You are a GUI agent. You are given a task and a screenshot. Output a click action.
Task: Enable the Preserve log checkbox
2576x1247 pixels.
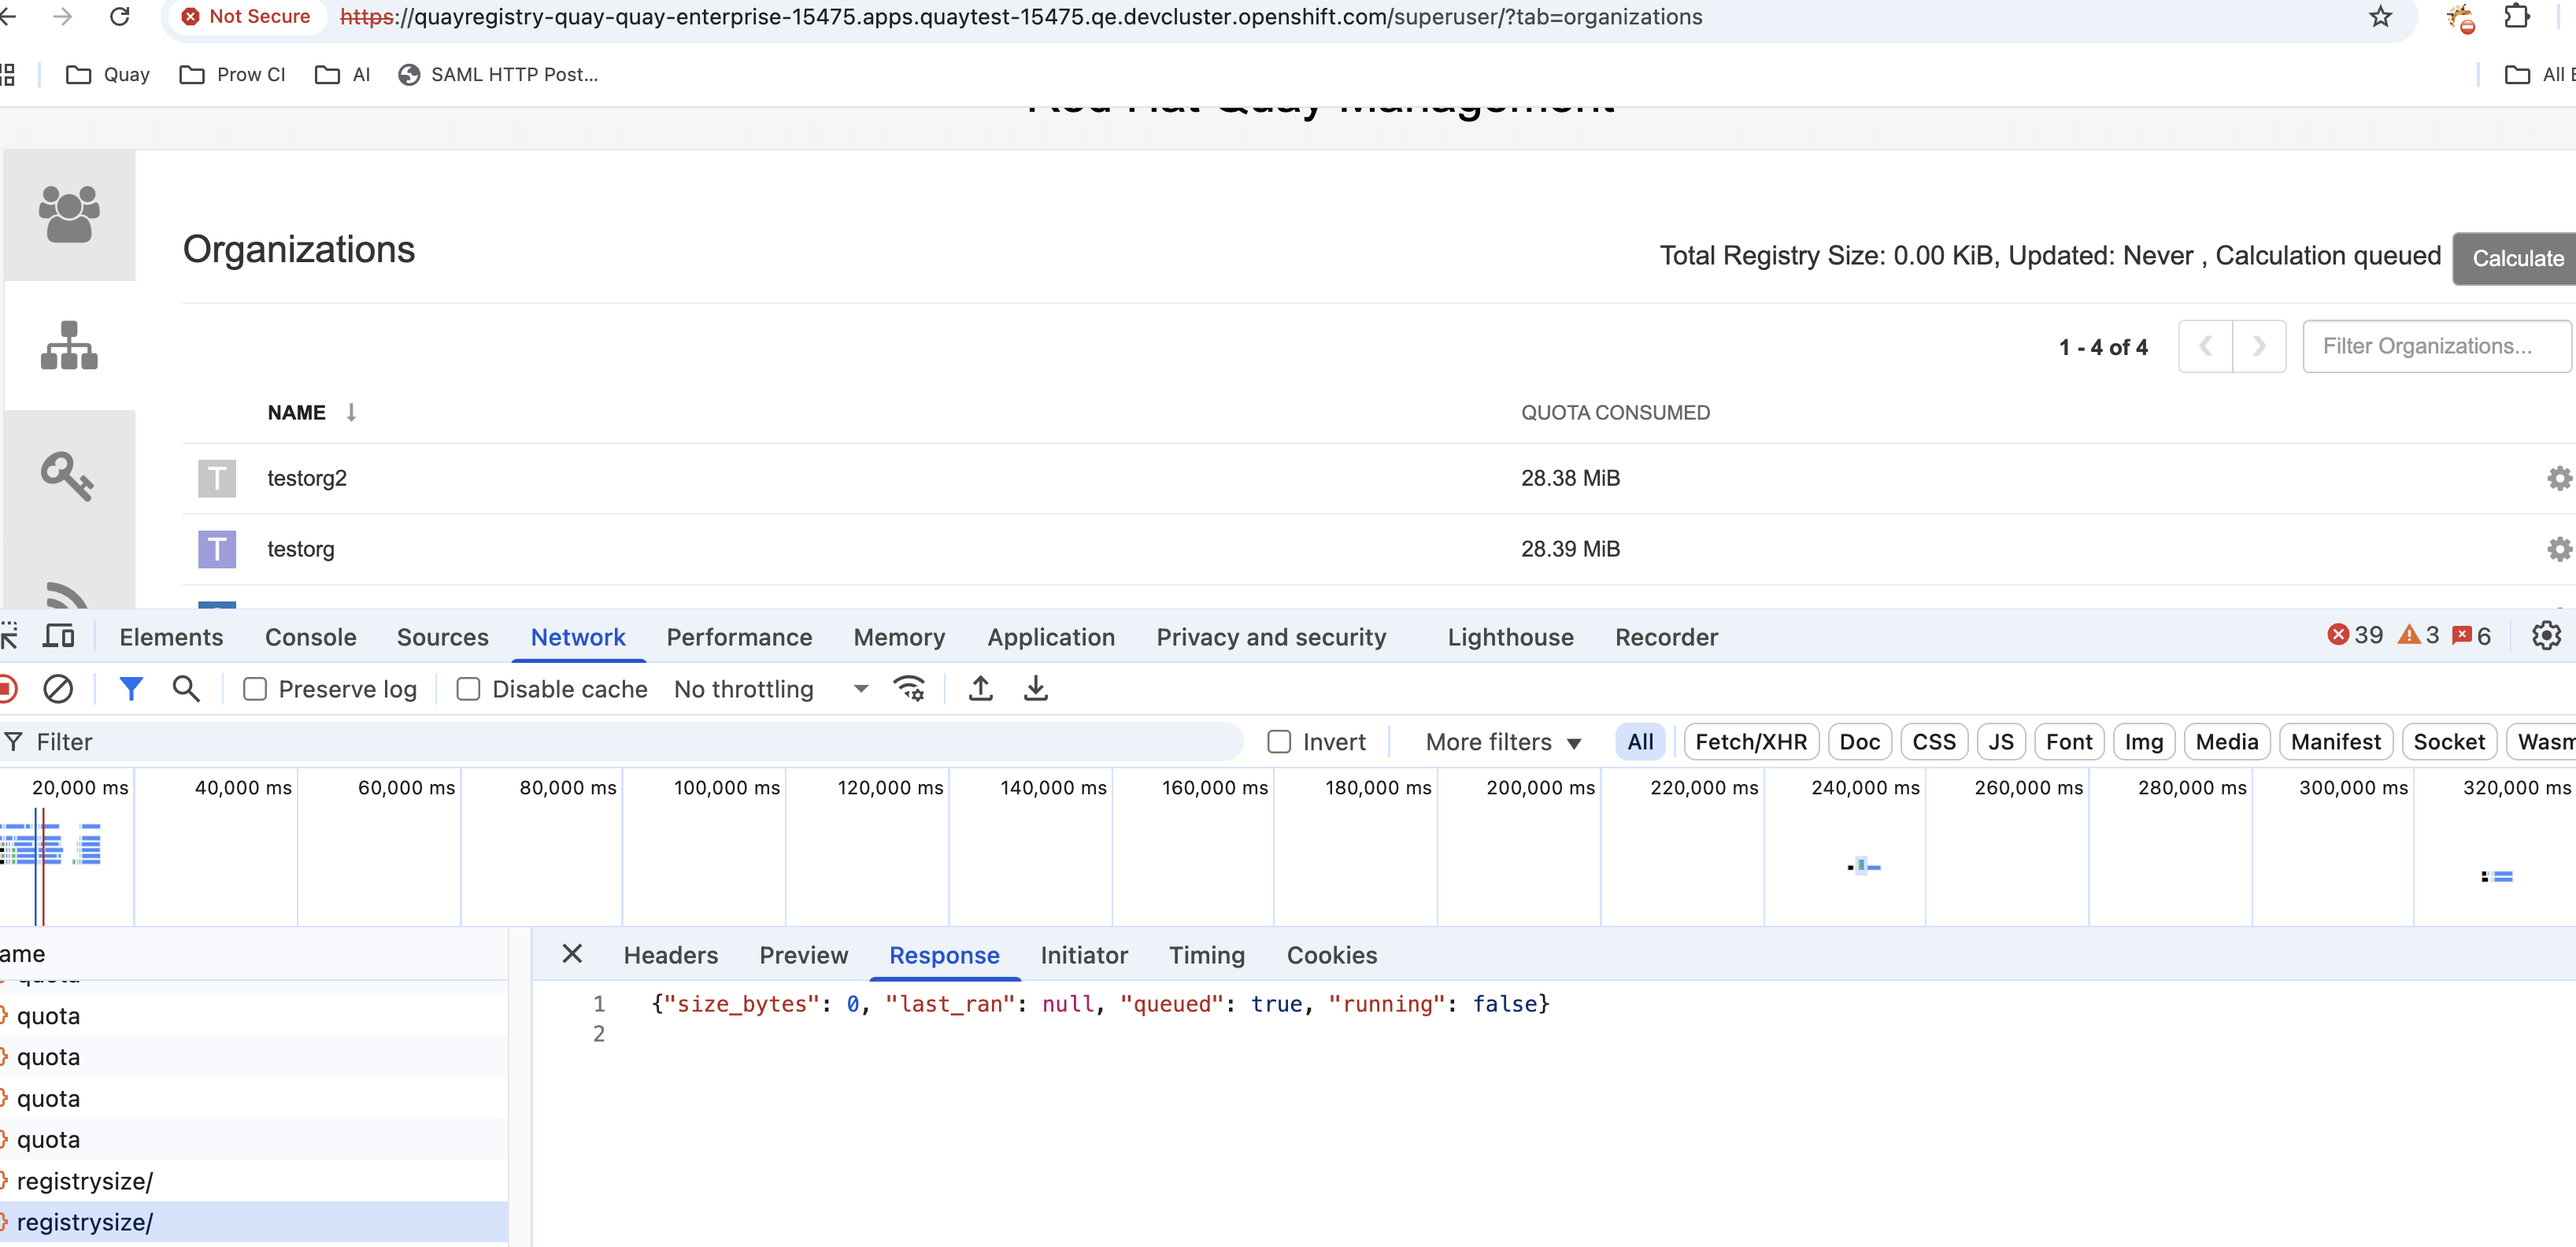pyautogui.click(x=256, y=689)
